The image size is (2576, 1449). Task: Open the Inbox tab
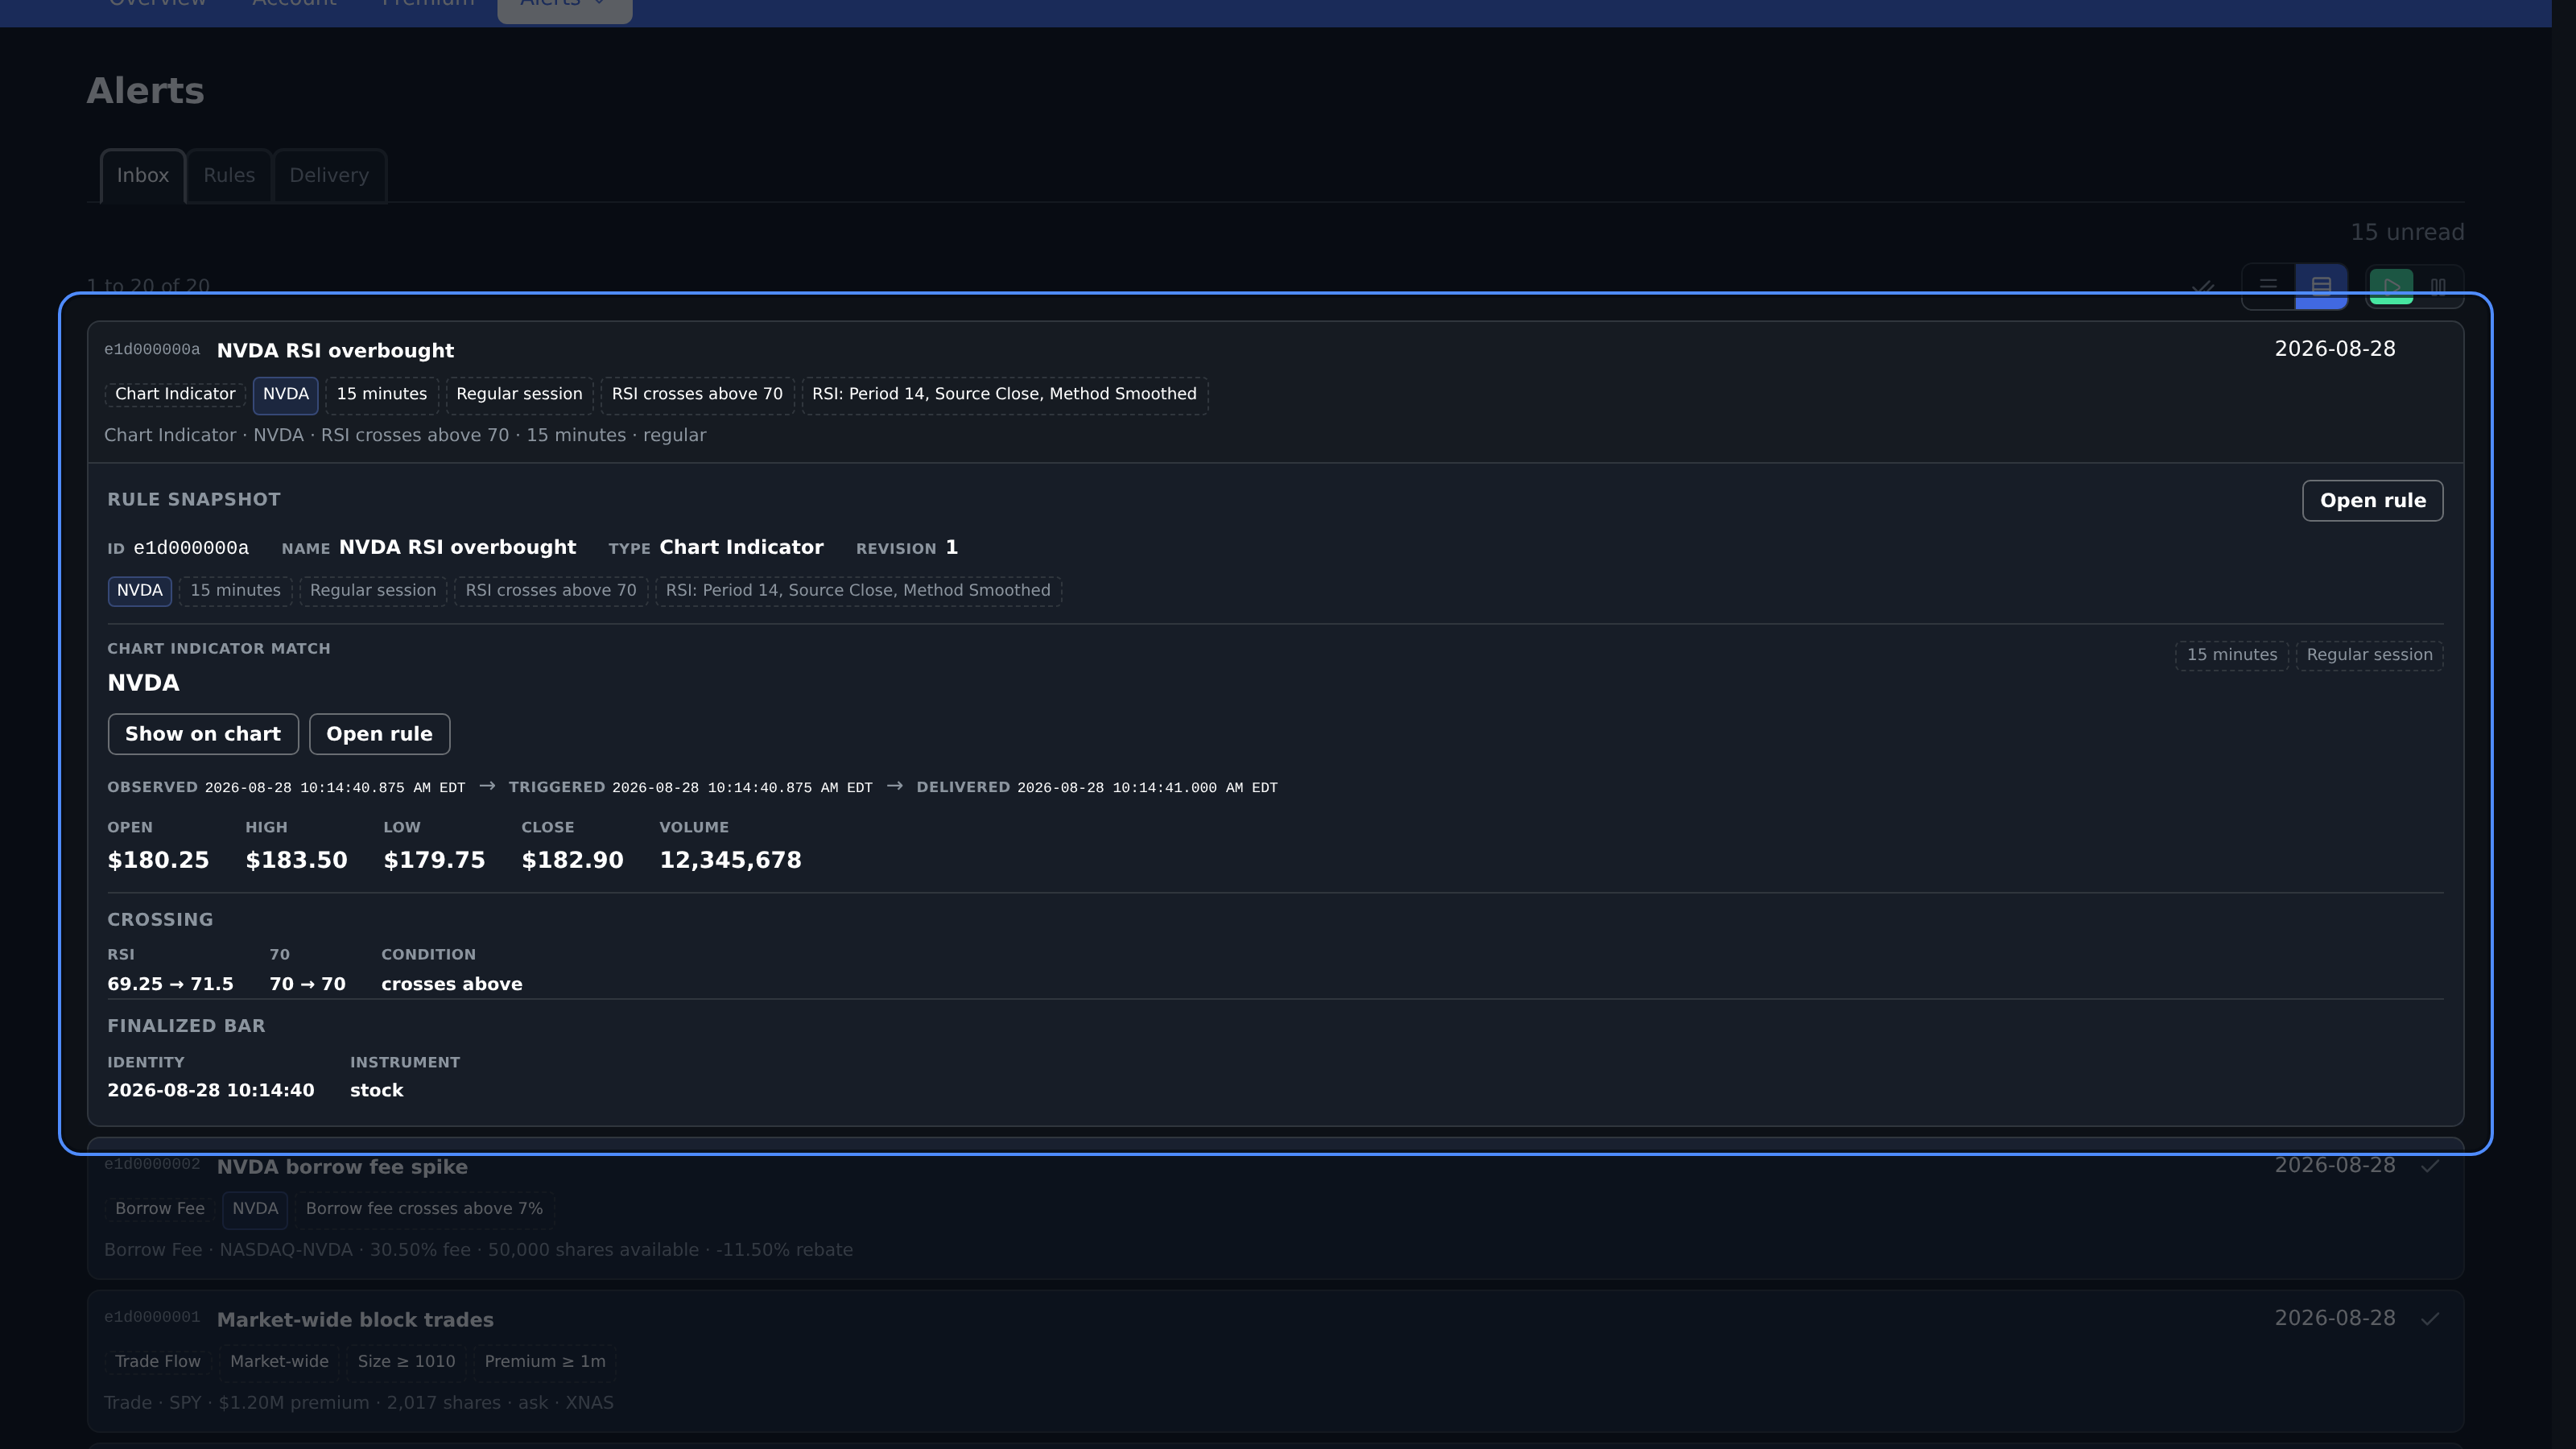143,176
